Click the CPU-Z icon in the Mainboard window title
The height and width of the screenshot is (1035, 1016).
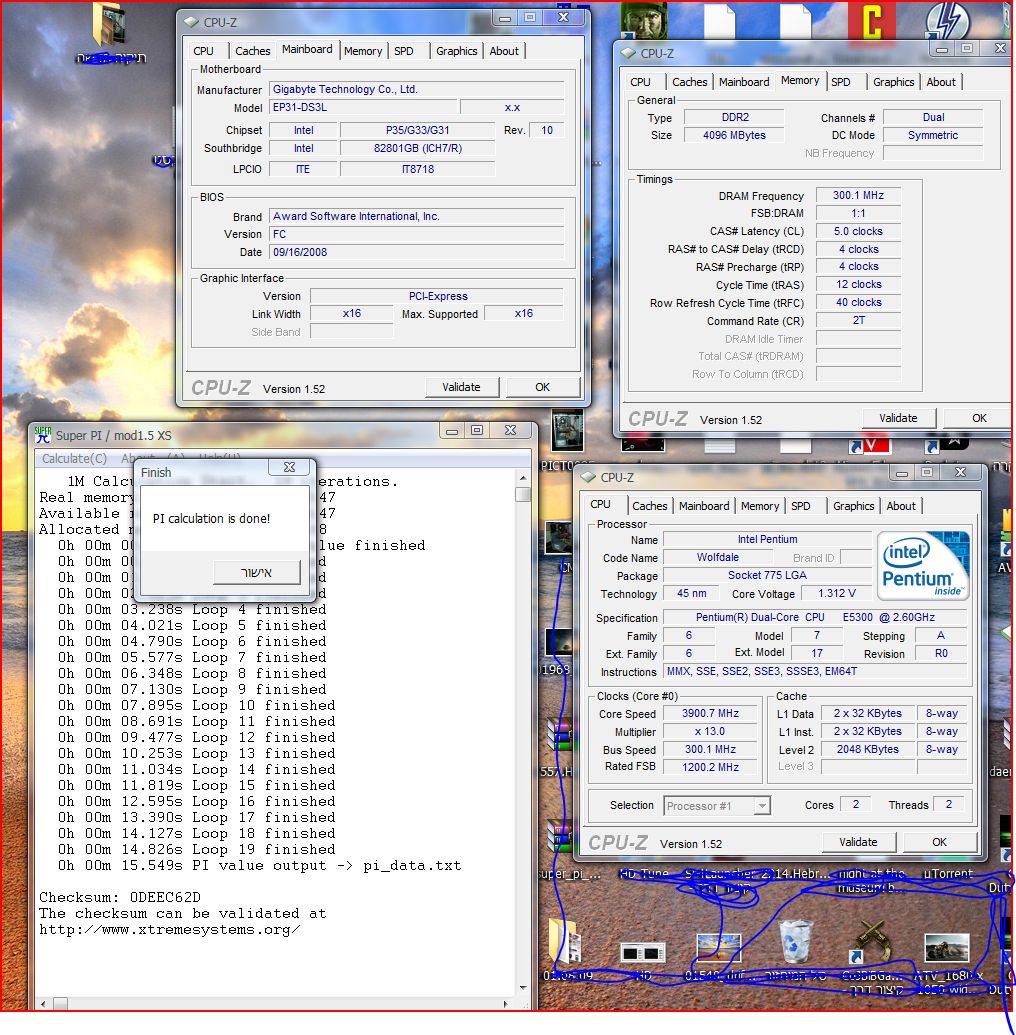pyautogui.click(x=191, y=22)
